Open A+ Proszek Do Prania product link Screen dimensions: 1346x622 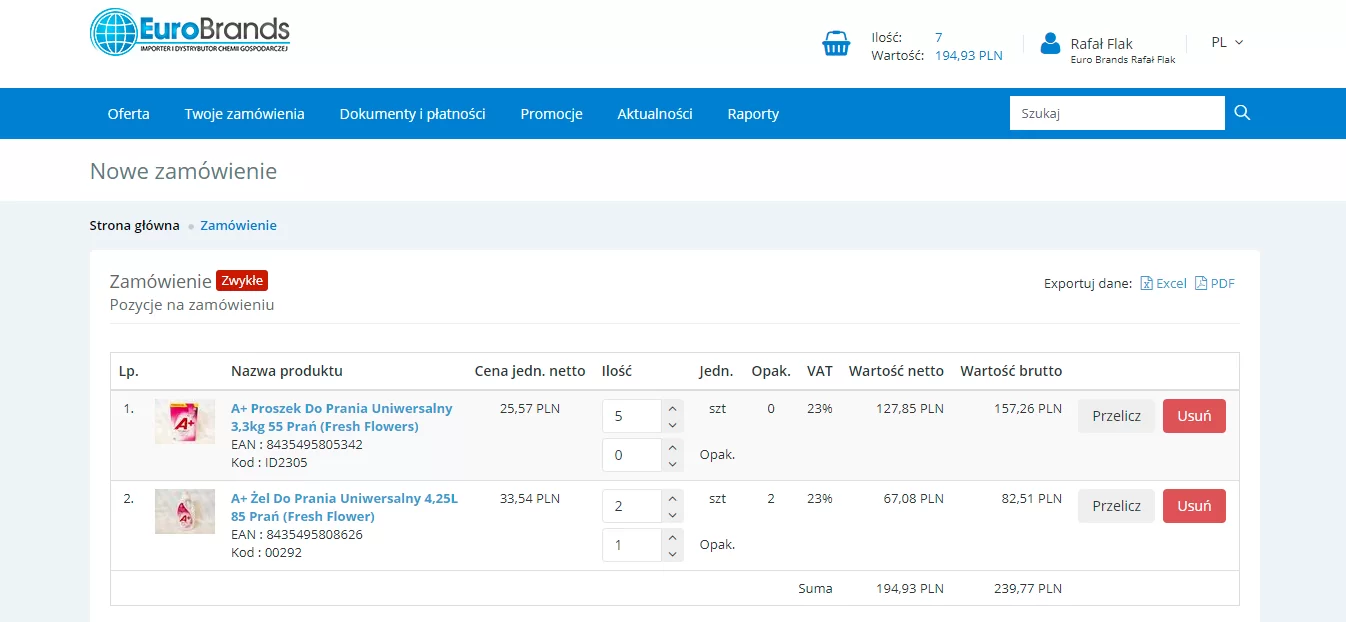click(342, 417)
